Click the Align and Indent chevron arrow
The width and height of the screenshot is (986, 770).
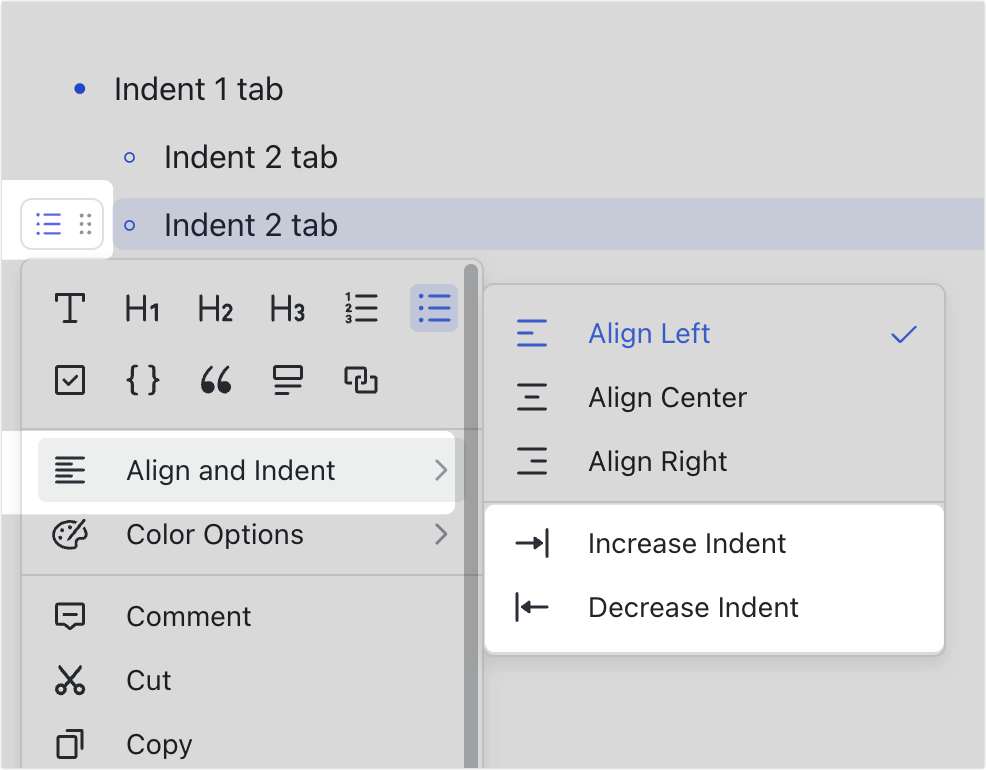click(442, 470)
